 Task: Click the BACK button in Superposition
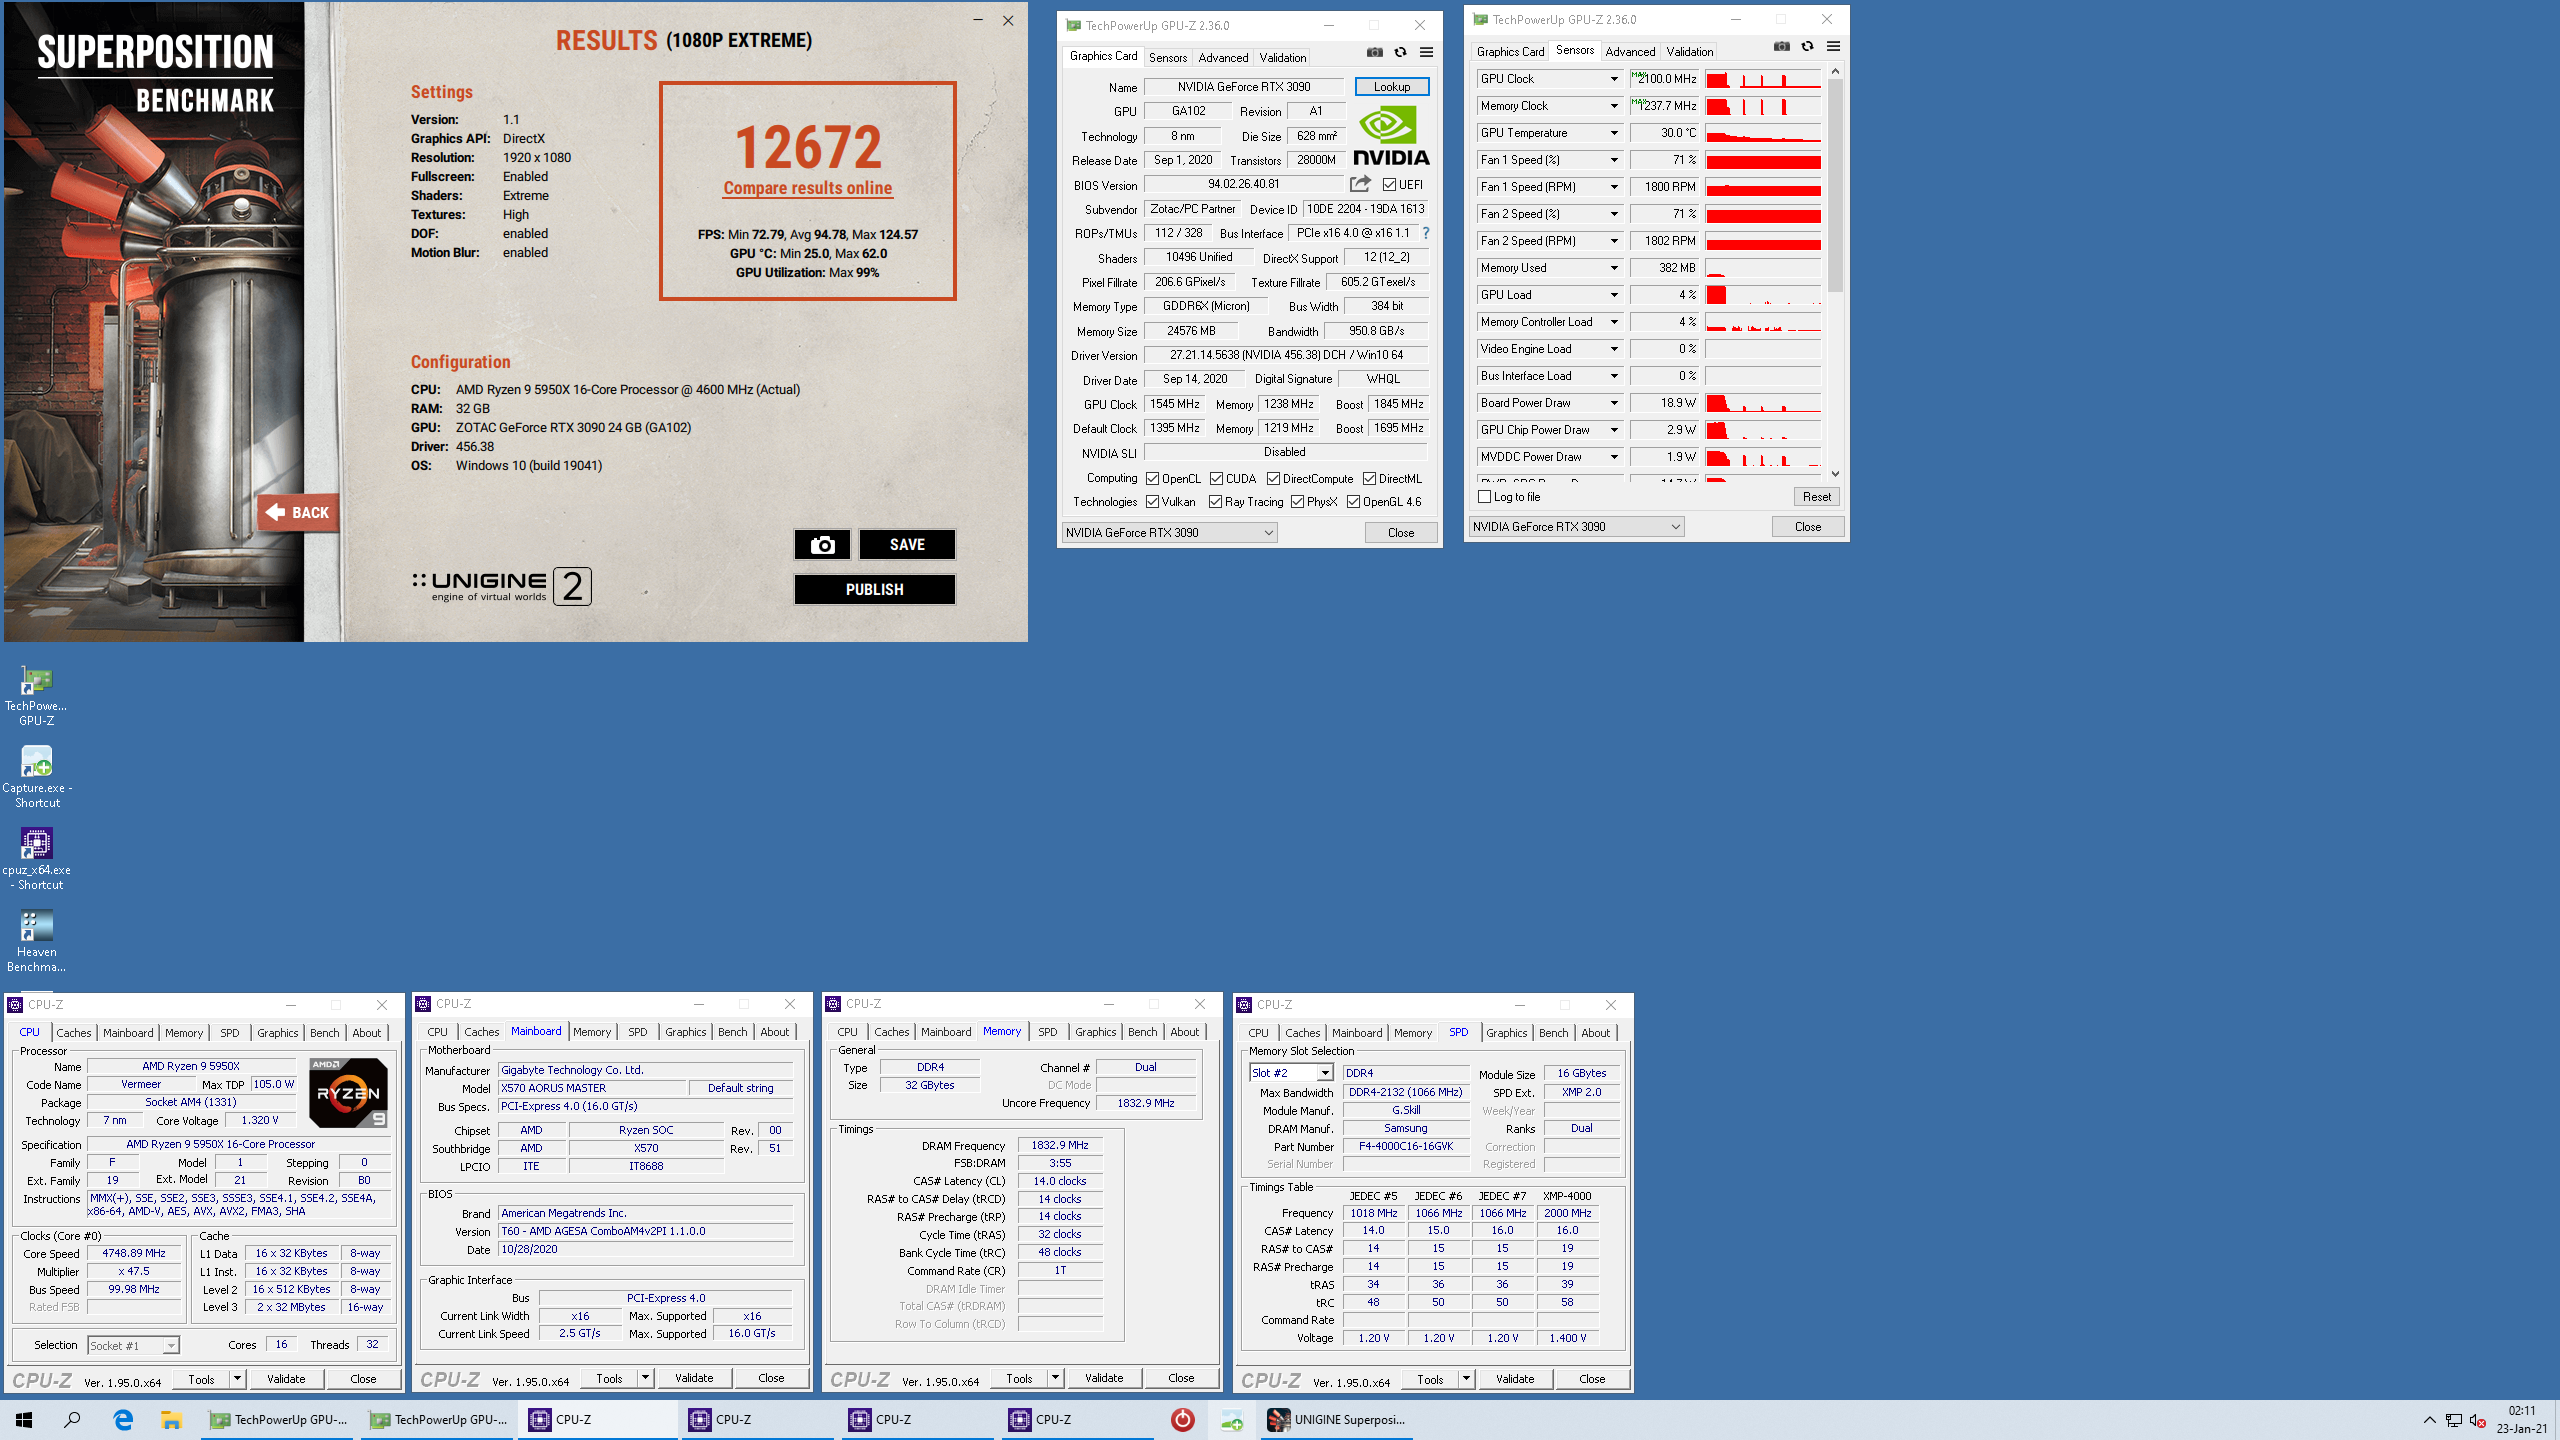pos(298,512)
